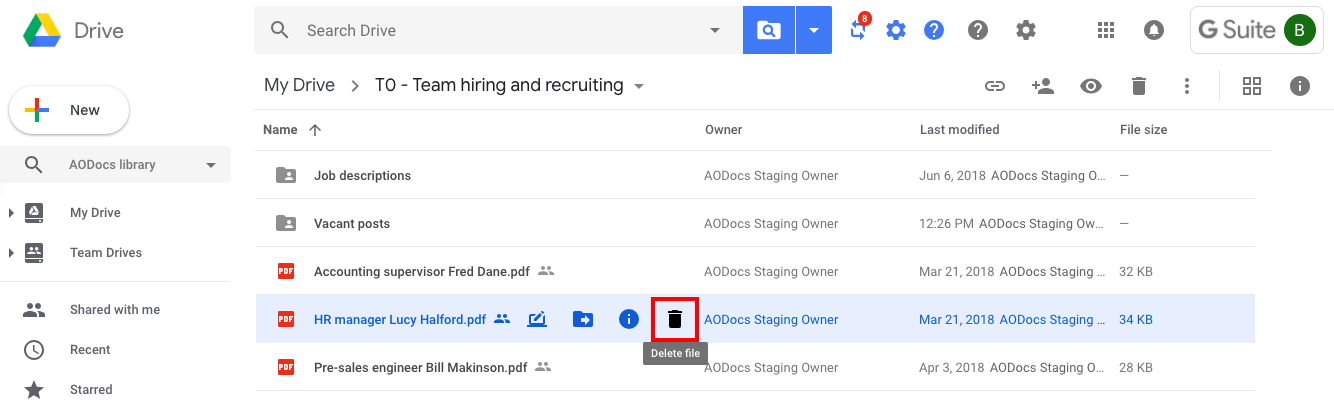Switch to grid view layout
This screenshot has height=402, width=1334.
pos(1252,86)
